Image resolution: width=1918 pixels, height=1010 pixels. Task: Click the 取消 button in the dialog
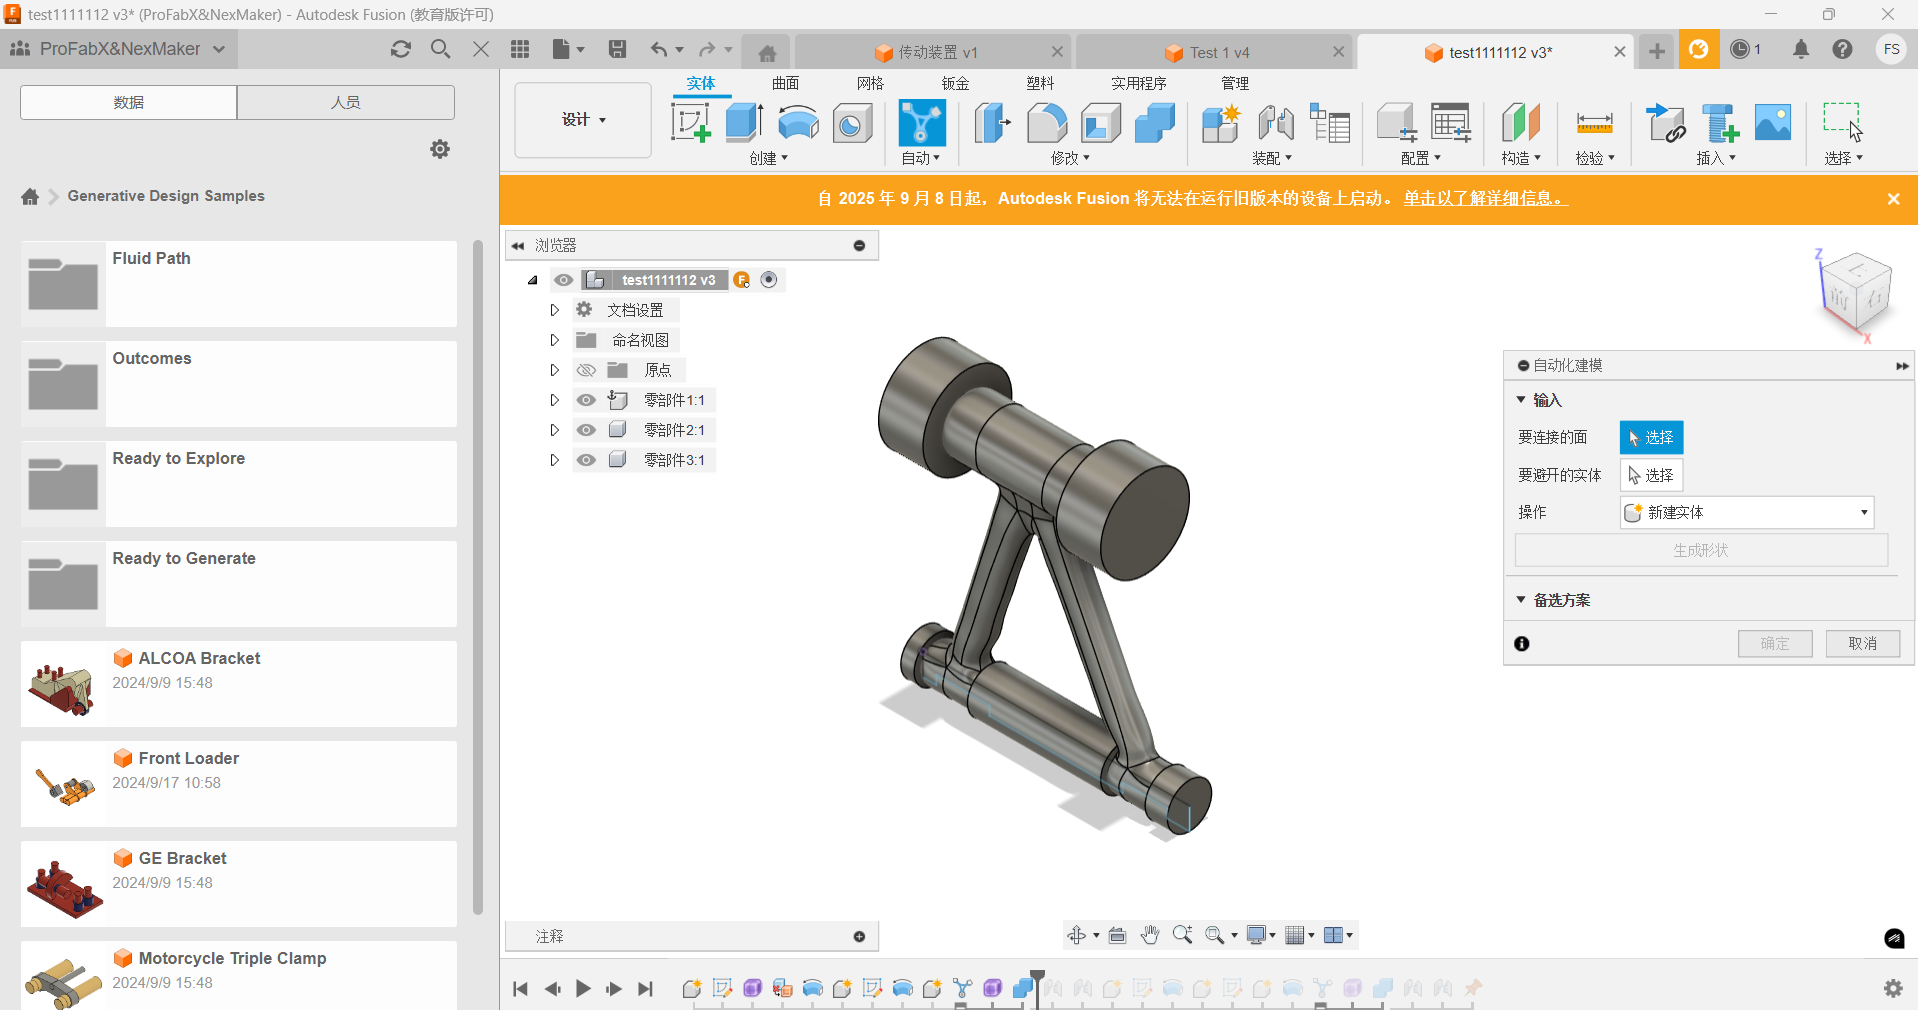click(x=1862, y=643)
